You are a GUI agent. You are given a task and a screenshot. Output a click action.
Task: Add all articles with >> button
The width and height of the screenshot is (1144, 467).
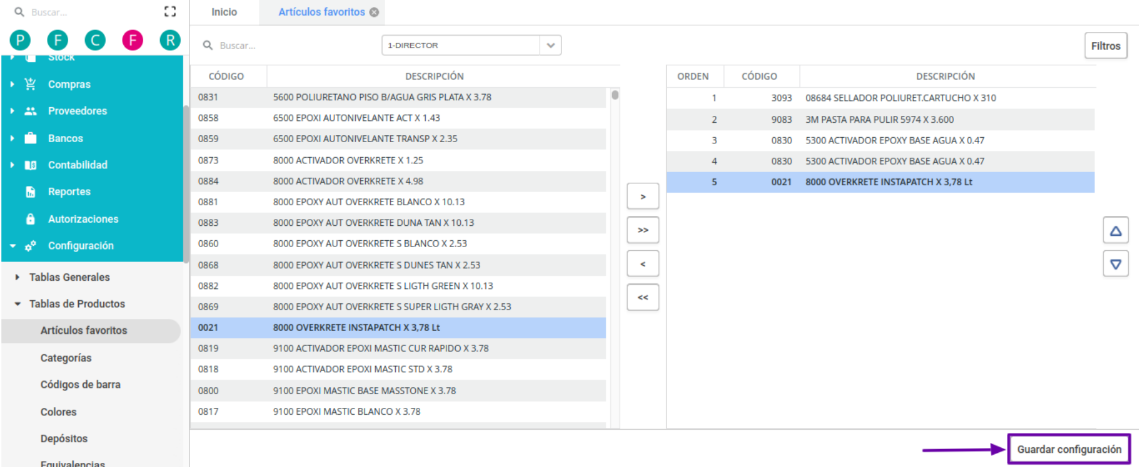[x=643, y=230]
